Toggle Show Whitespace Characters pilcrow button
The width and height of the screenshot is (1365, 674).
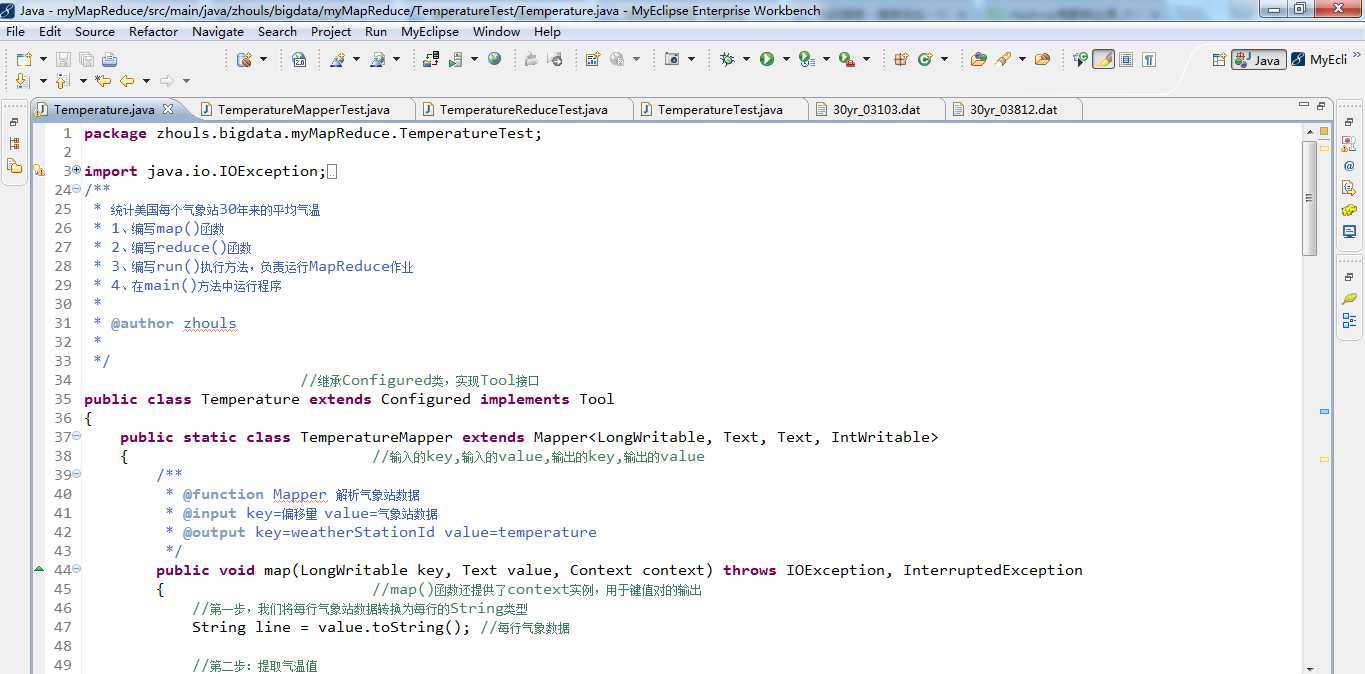click(1149, 59)
